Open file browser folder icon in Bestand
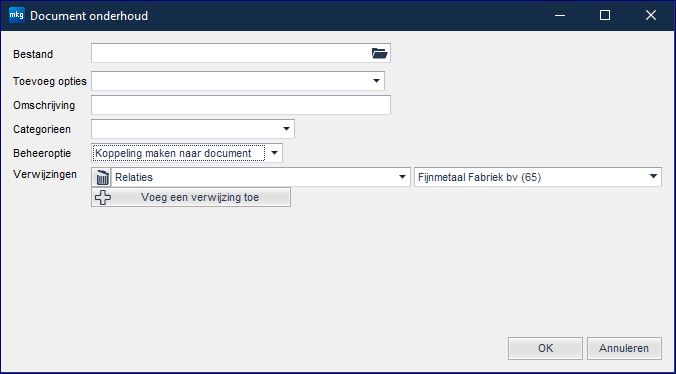 click(379, 53)
